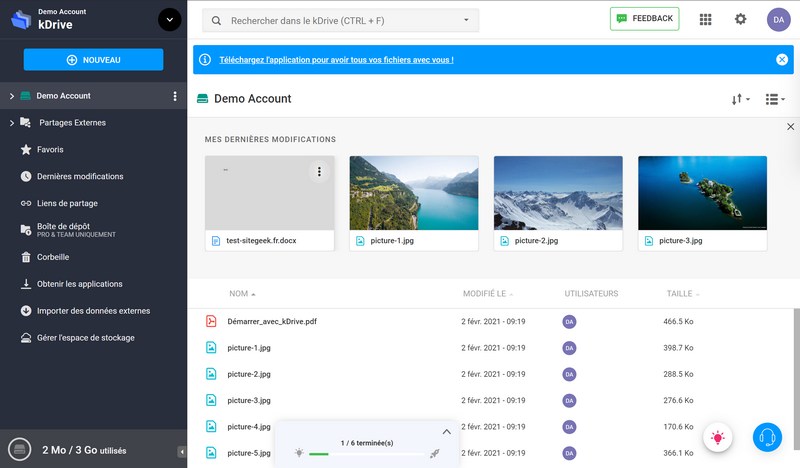The image size is (800, 468).
Task: Click the DA user avatar
Action: pos(778,19)
